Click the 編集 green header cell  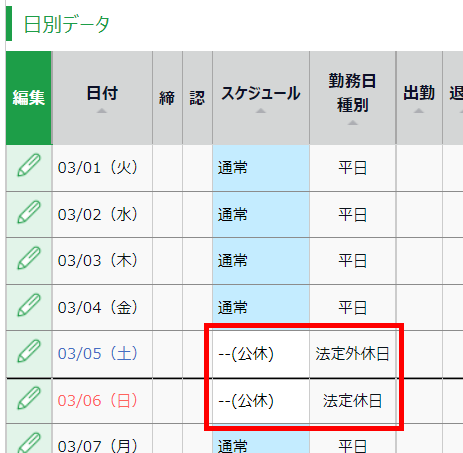(x=29, y=98)
